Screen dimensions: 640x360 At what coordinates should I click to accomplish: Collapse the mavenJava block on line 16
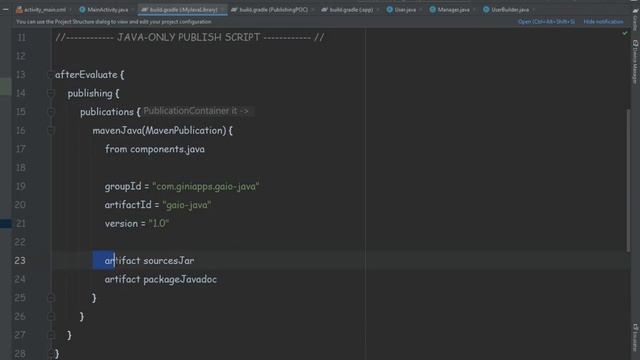click(51, 131)
